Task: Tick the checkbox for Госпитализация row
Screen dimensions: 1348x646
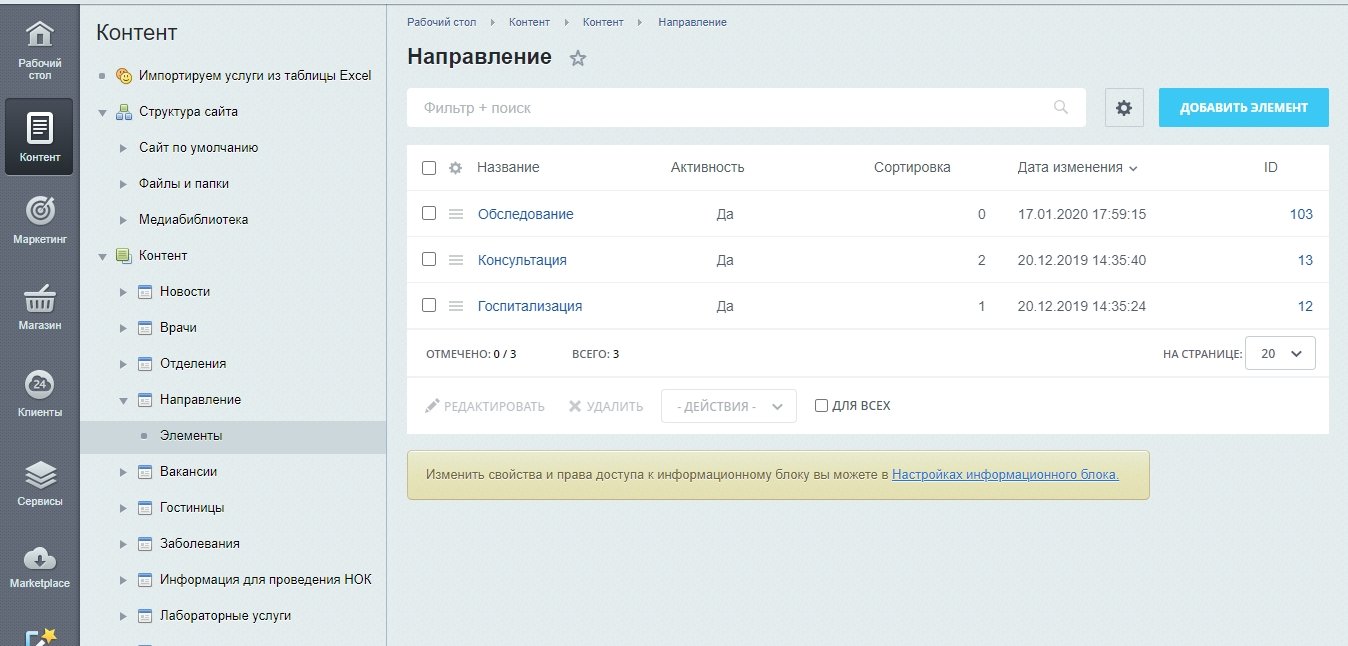Action: click(x=429, y=305)
